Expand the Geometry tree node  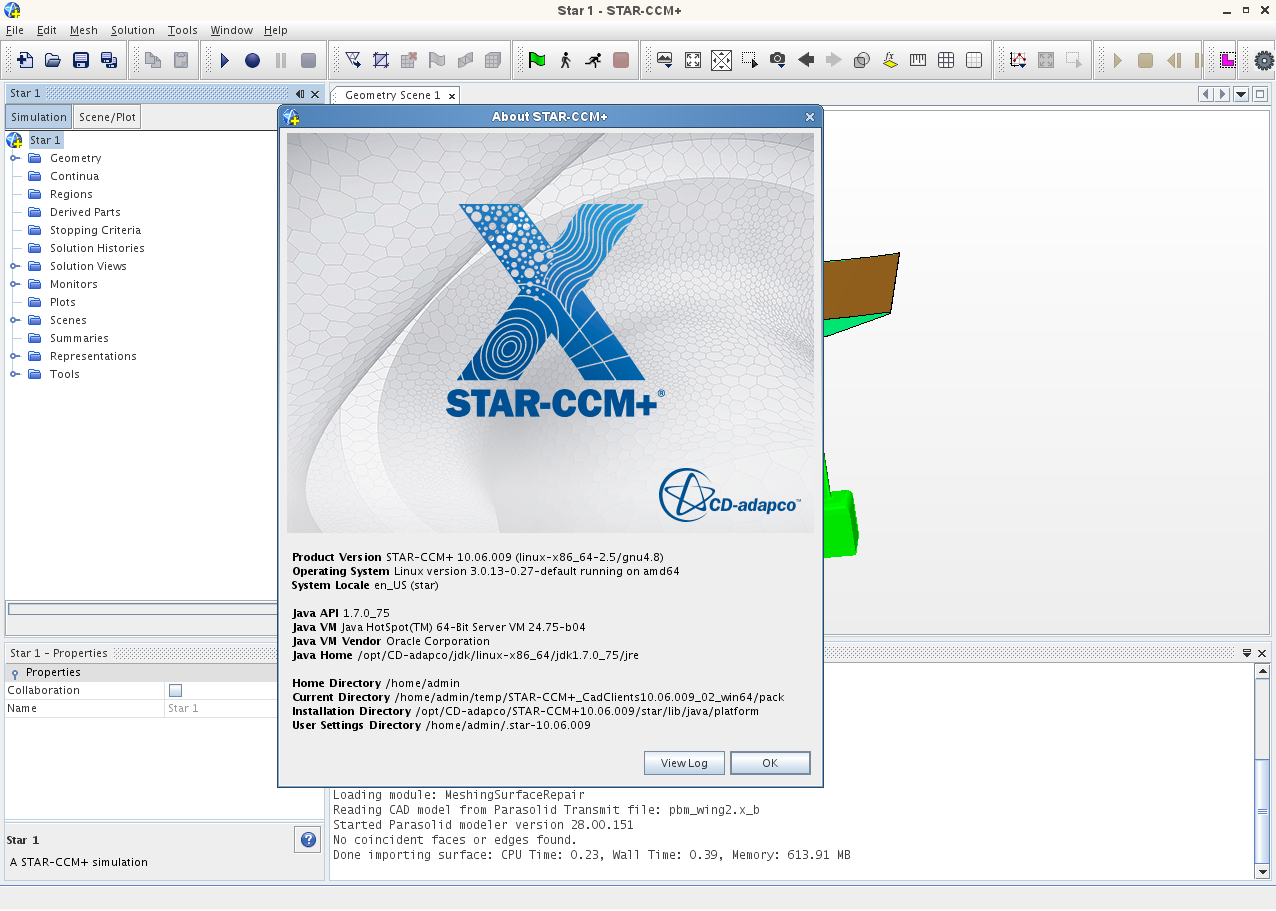(x=15, y=158)
